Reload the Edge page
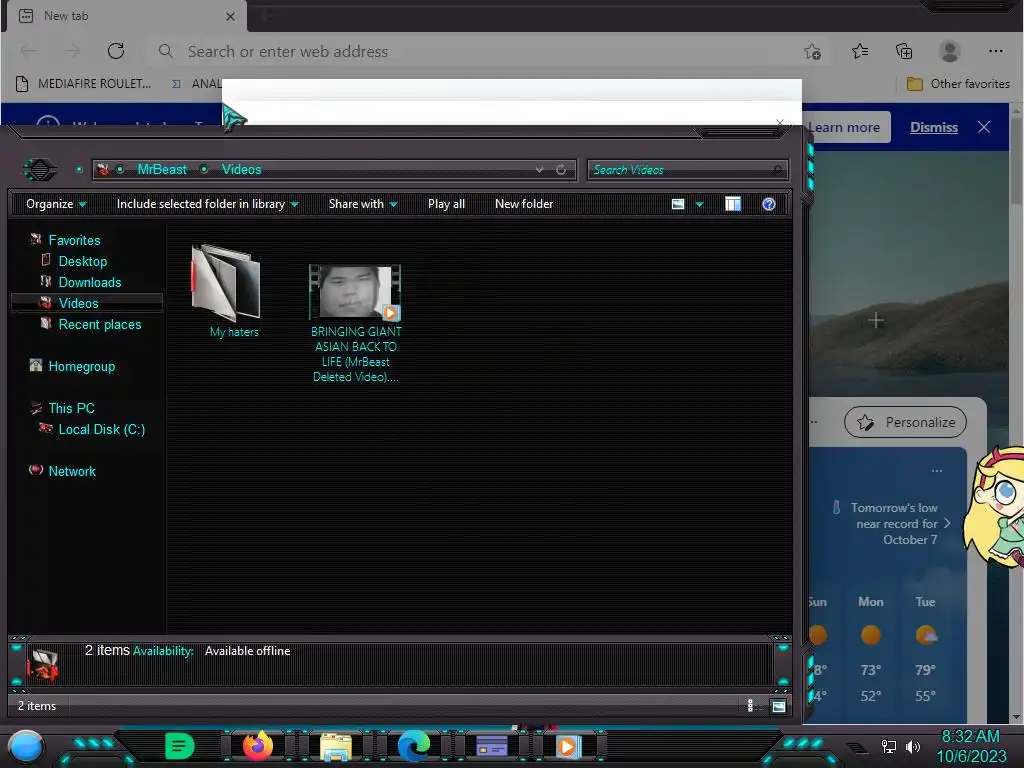This screenshot has height=768, width=1024. click(x=116, y=51)
